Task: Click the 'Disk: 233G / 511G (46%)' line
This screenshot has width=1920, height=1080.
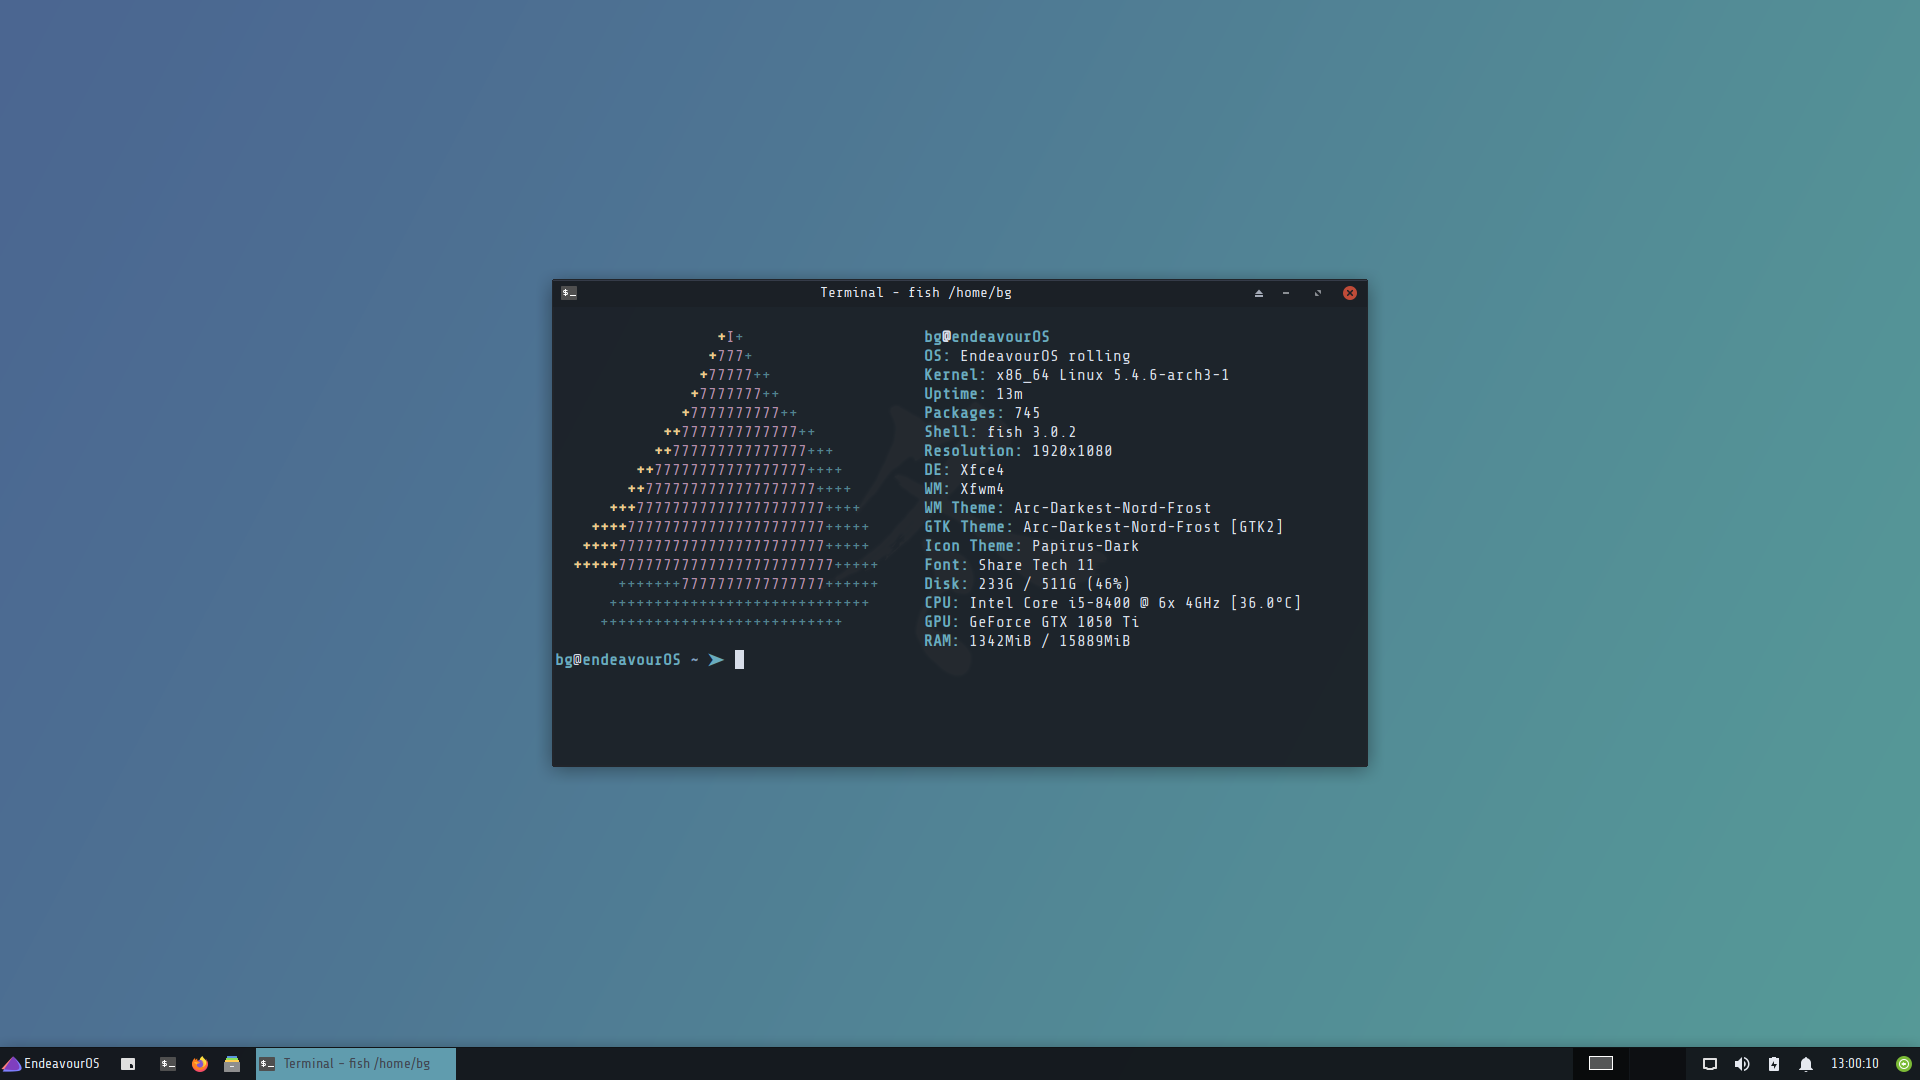Action: [x=1027, y=584]
